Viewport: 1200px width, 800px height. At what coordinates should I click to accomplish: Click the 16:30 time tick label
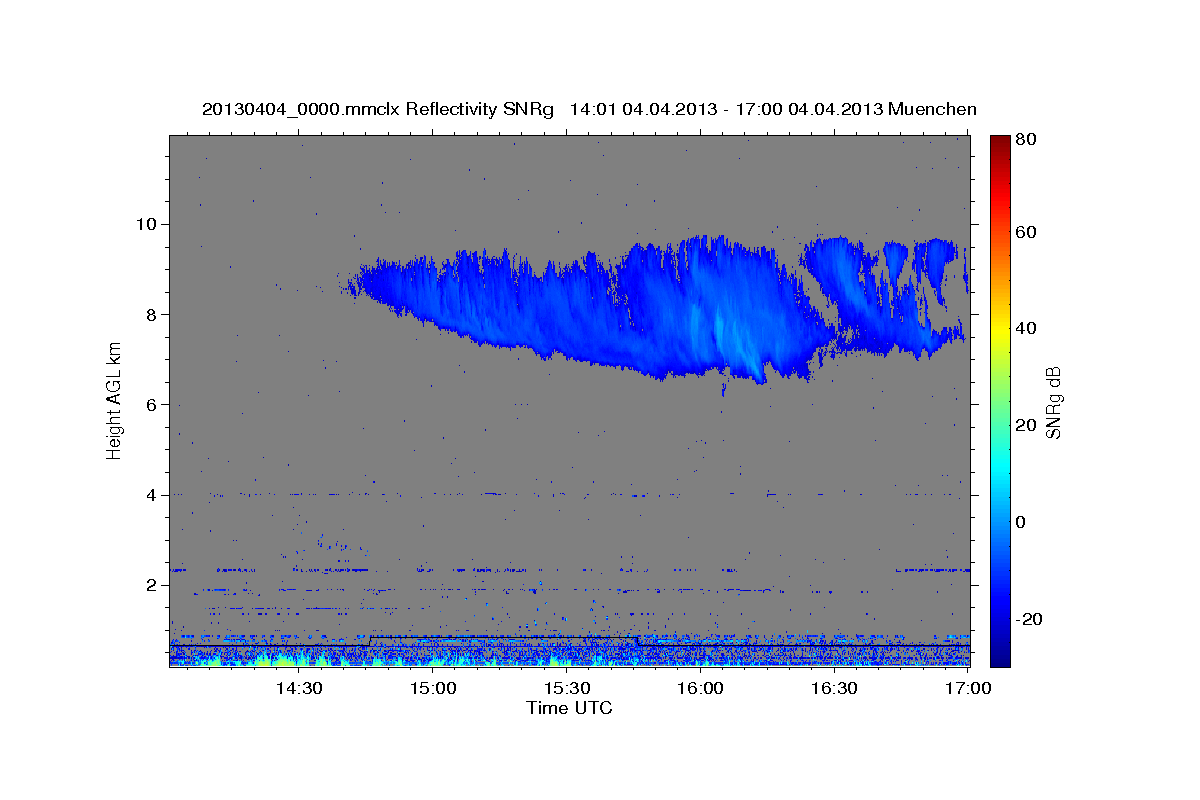coord(834,688)
